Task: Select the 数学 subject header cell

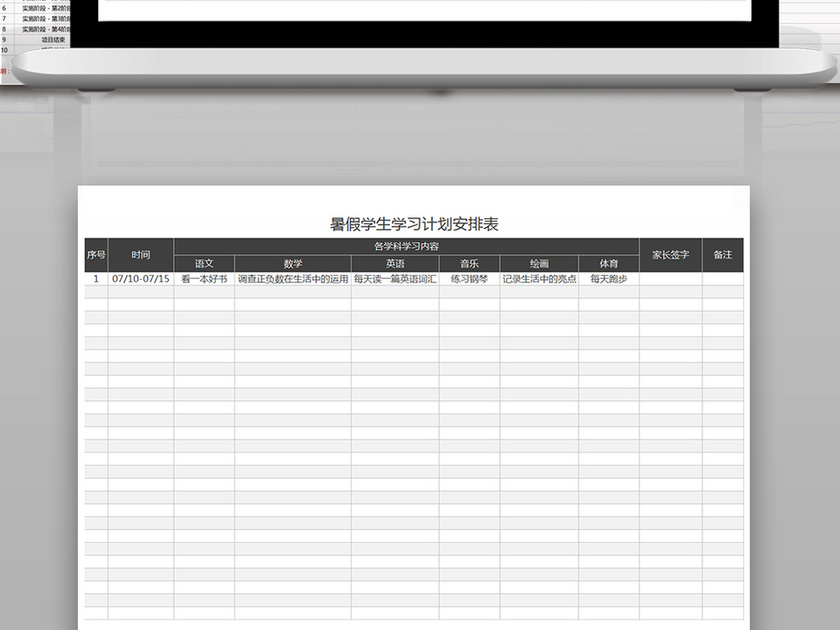Action: click(x=290, y=263)
